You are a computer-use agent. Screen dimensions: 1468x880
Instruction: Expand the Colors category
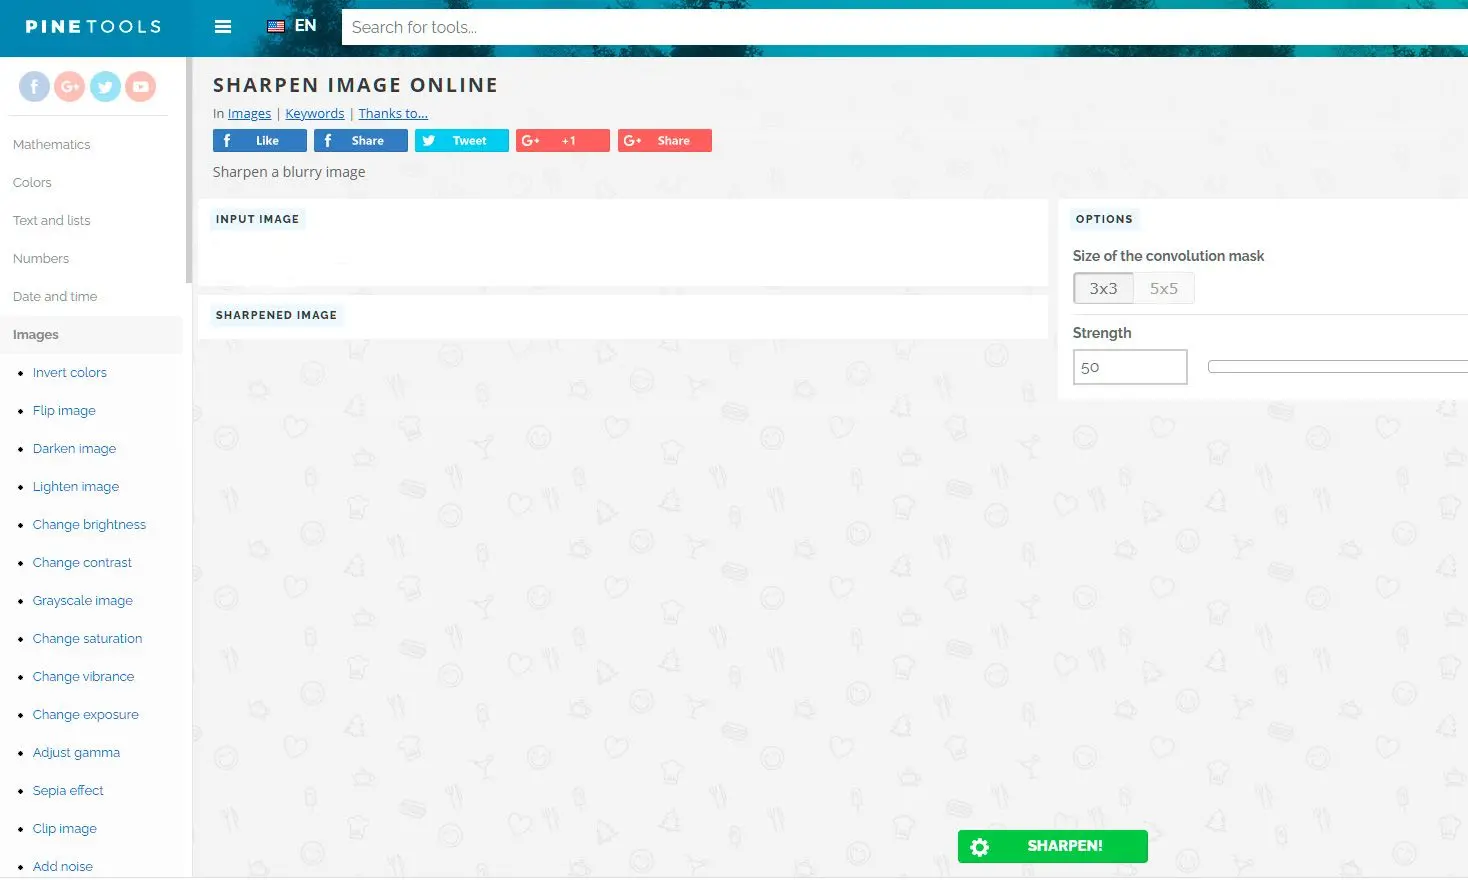coord(32,183)
